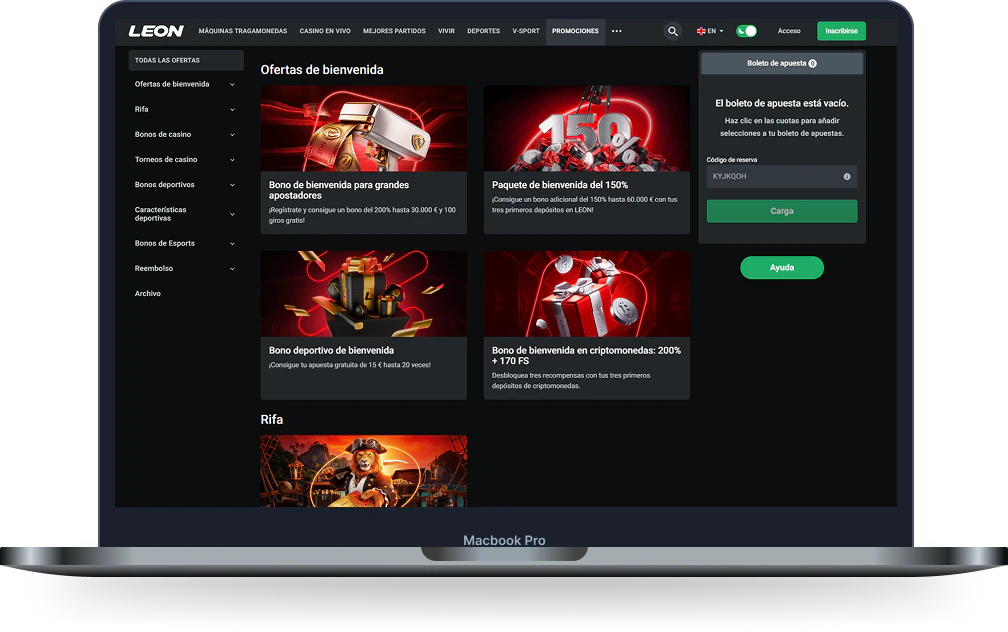Expand the Rifa sidebar category

click(184, 109)
